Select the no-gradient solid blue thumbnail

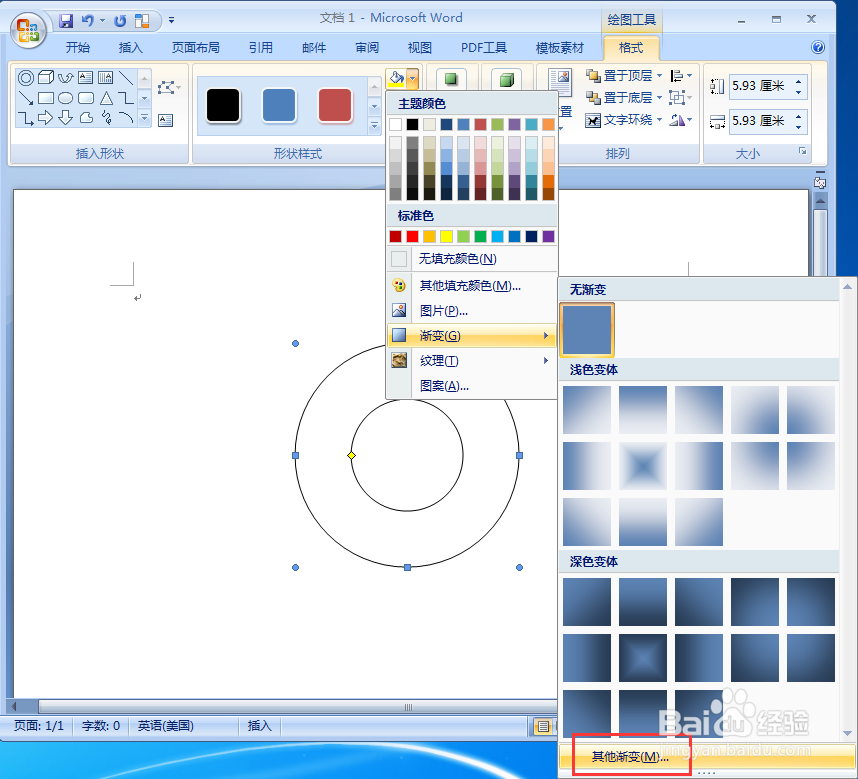(587, 330)
